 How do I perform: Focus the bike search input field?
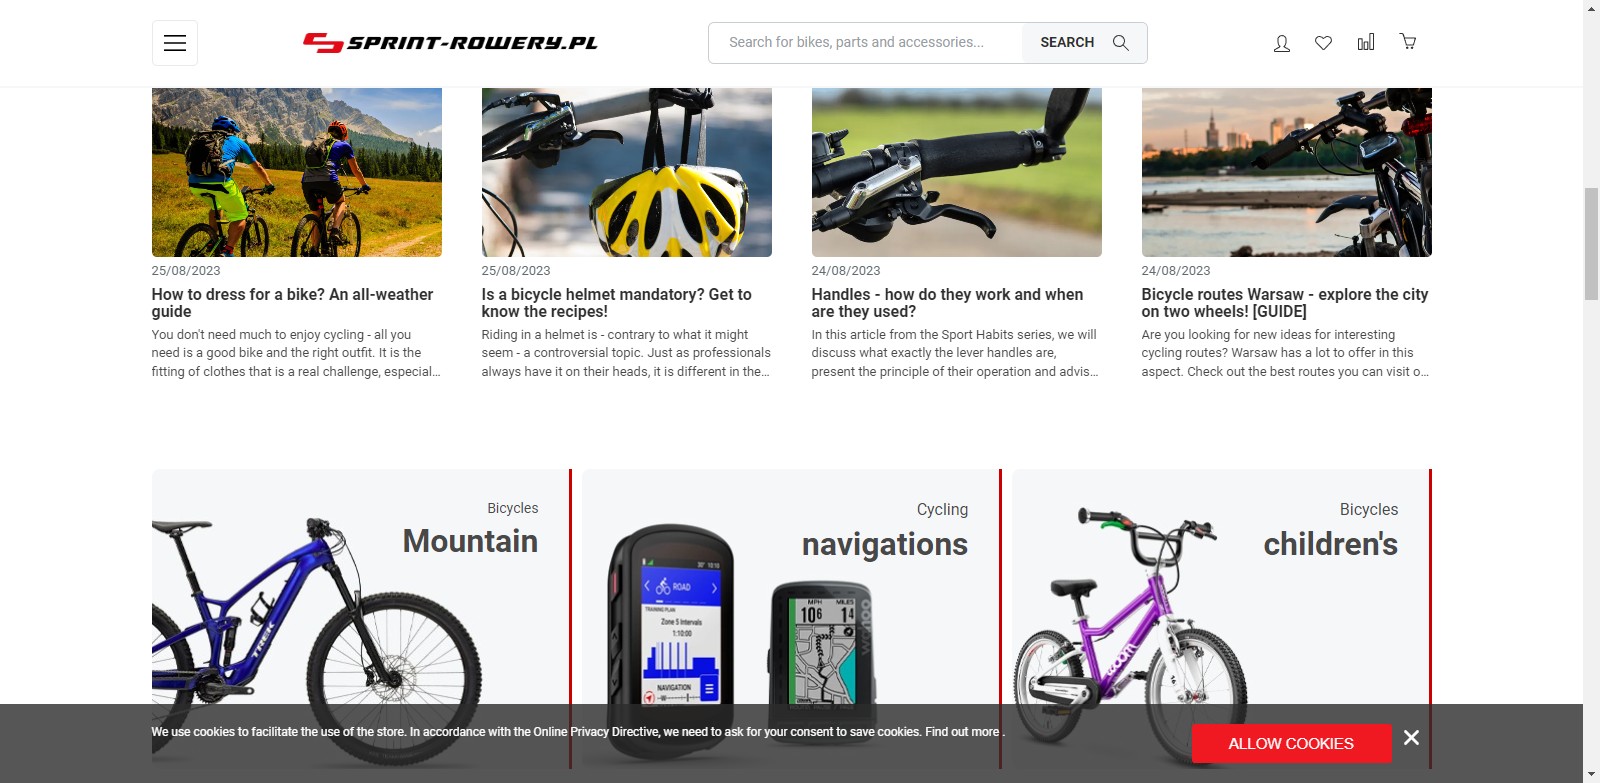click(x=866, y=43)
